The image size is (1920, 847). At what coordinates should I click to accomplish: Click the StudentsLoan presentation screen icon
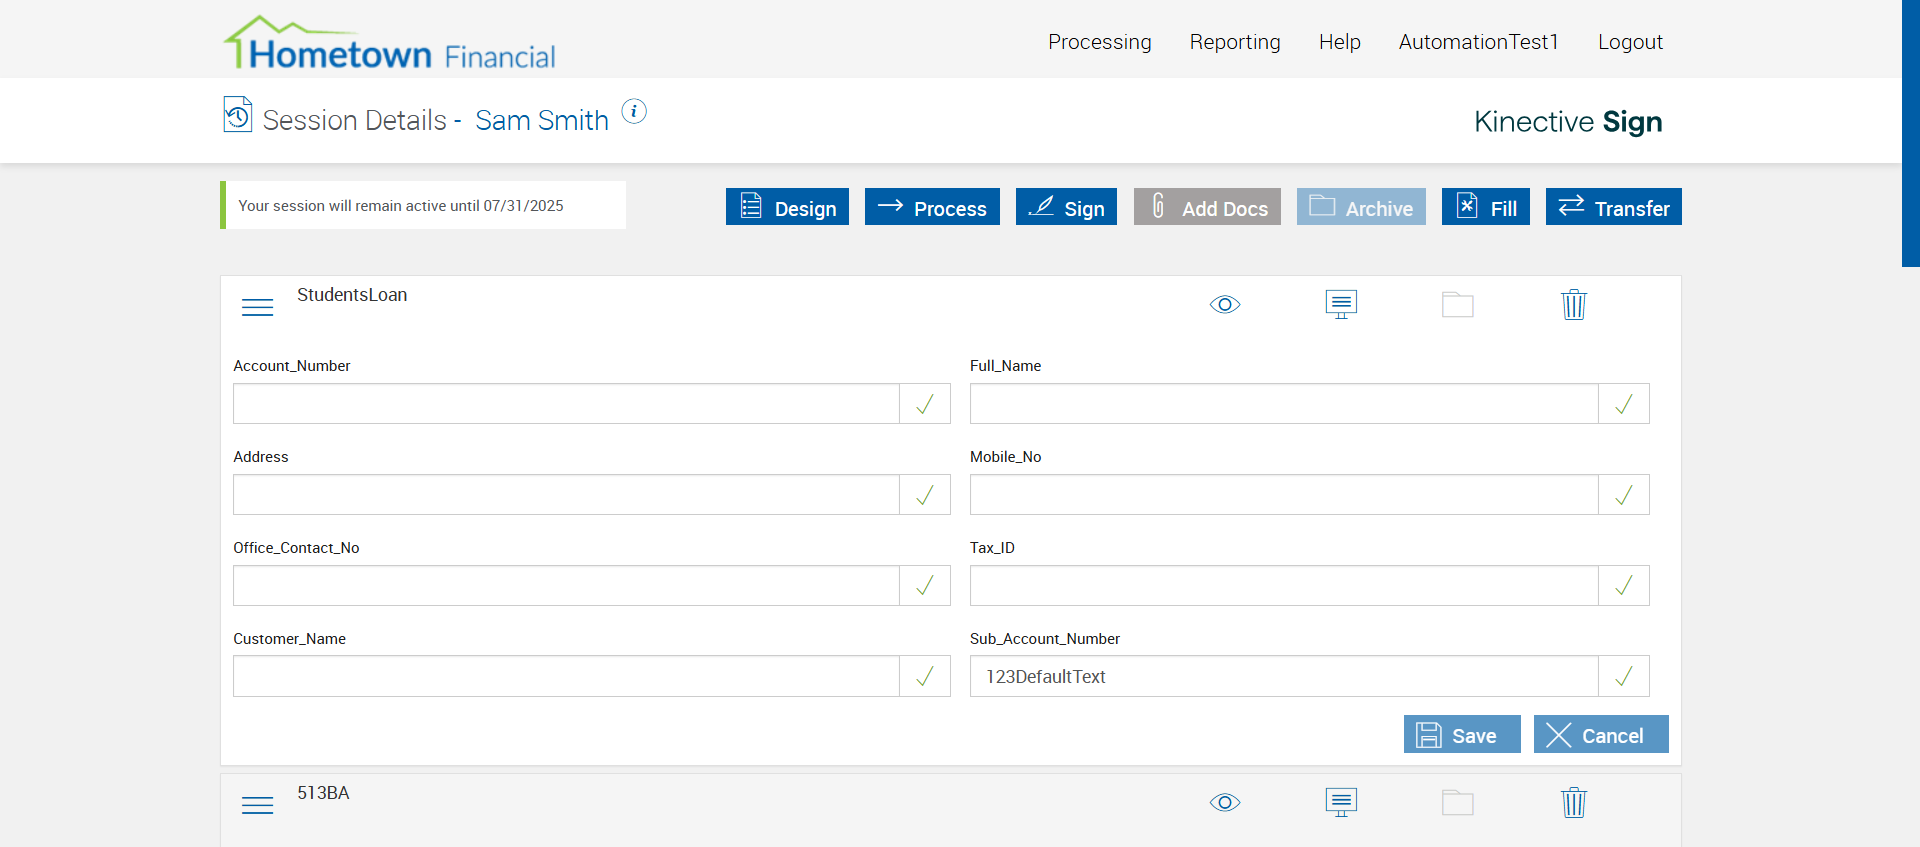click(x=1341, y=304)
